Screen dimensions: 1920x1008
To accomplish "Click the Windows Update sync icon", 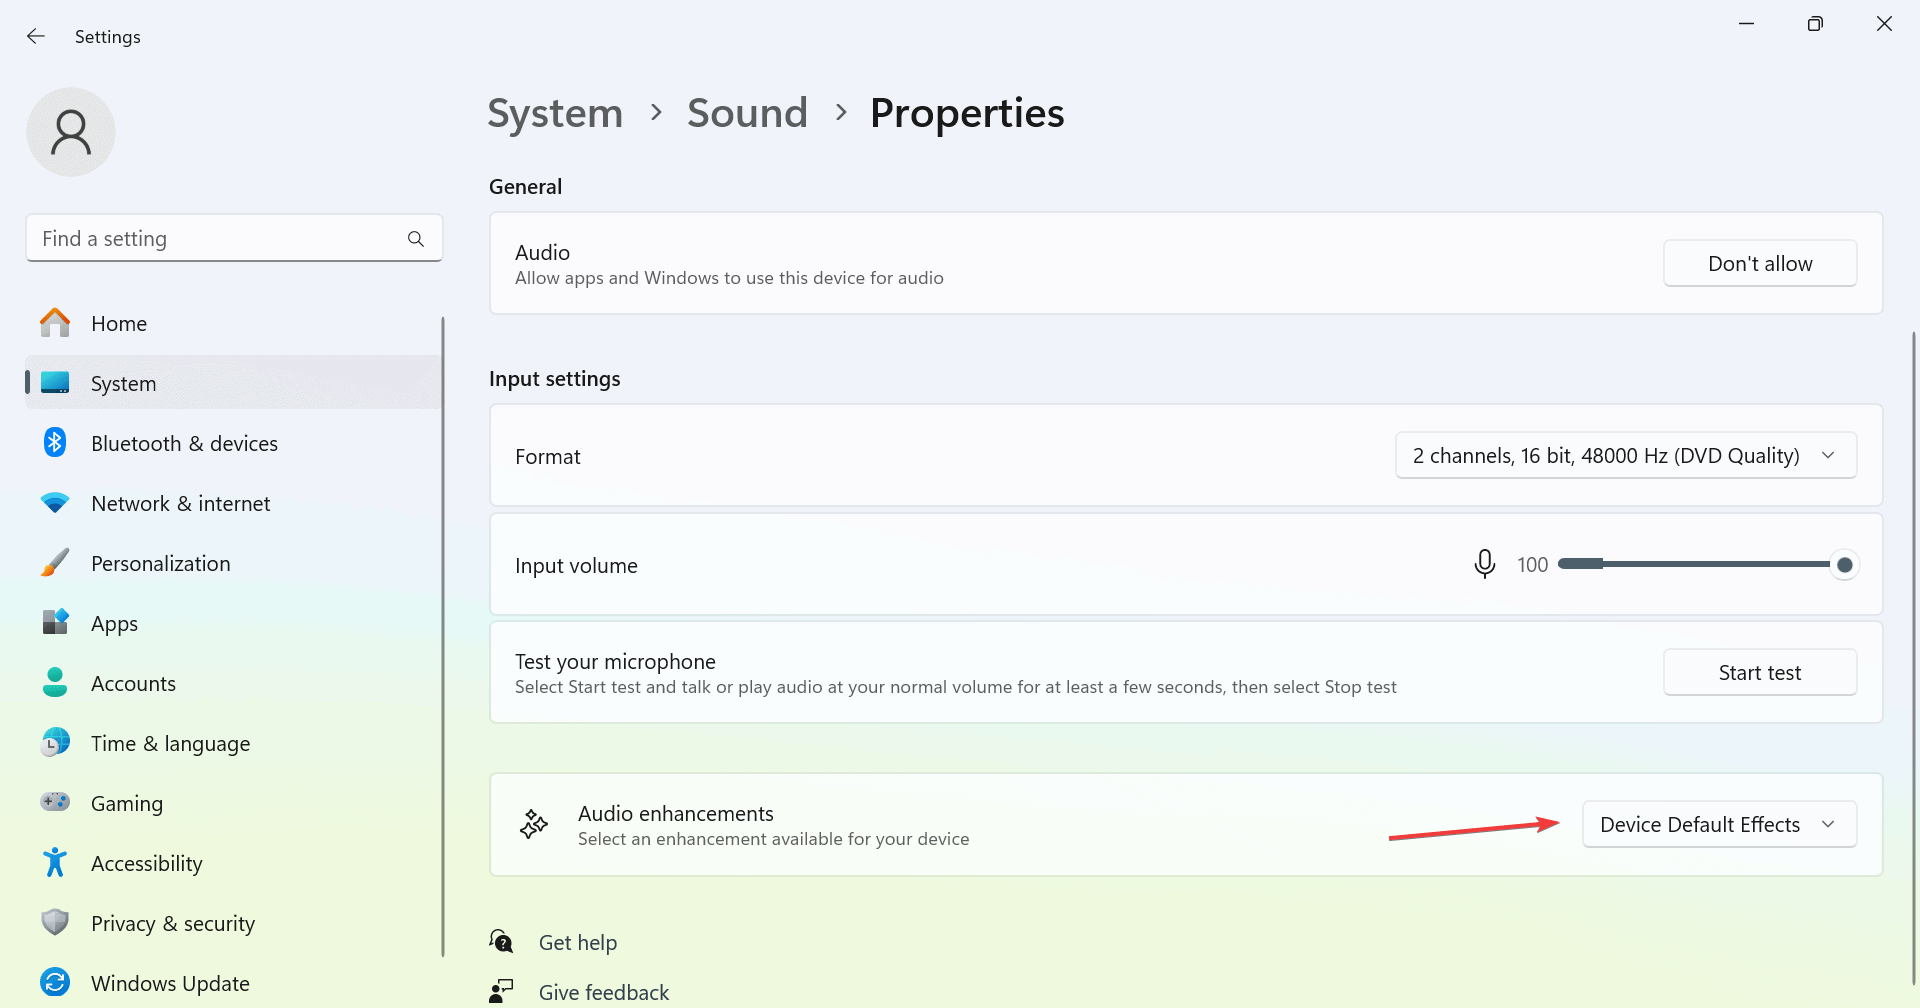I will (x=55, y=982).
